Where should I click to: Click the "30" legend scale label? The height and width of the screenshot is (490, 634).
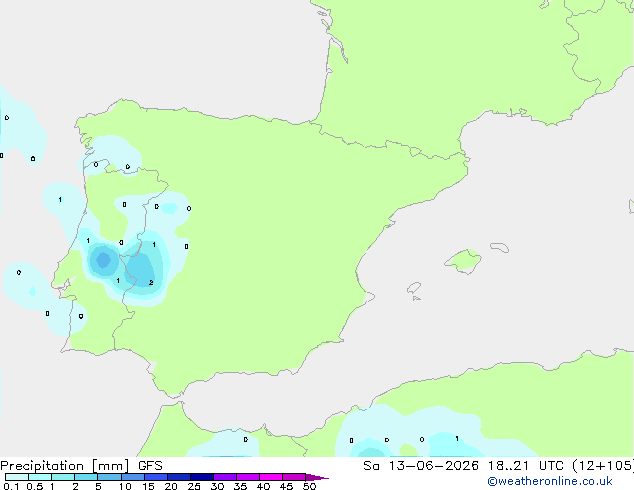(217, 486)
